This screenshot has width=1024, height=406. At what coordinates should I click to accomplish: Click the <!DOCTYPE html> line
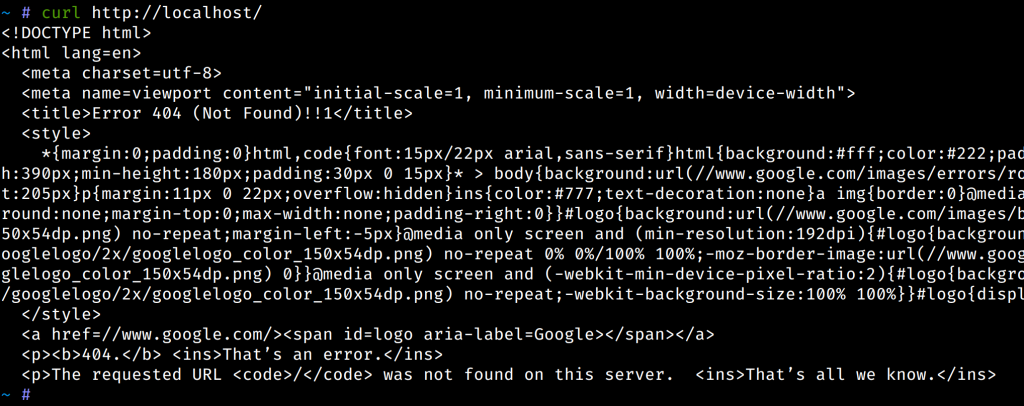(x=70, y=32)
